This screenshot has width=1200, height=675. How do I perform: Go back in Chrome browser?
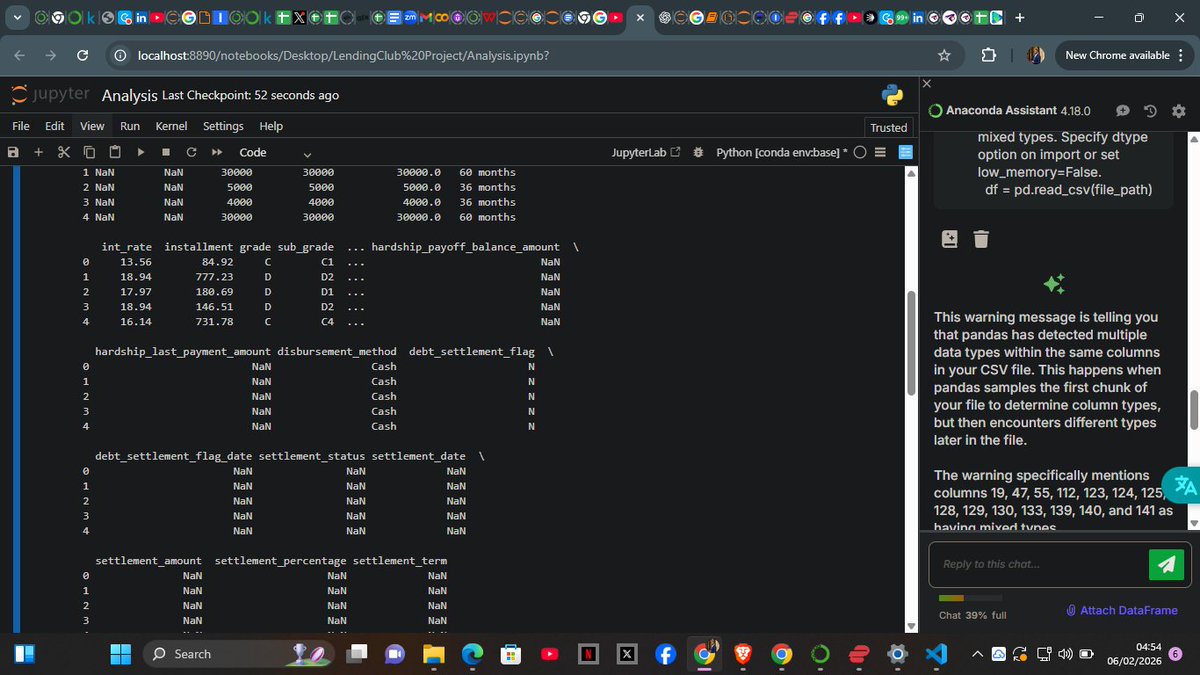pos(20,55)
